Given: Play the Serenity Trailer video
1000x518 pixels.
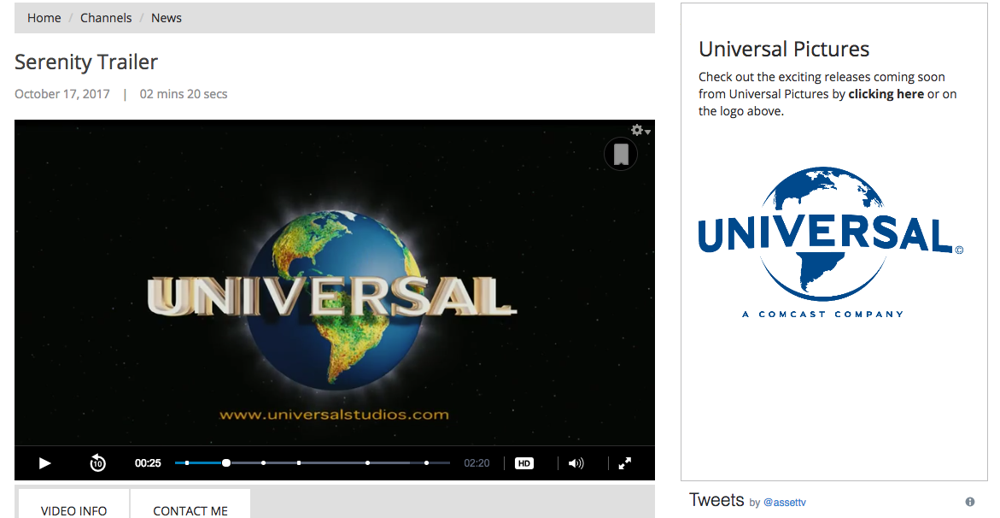Looking at the screenshot, I should 45,463.
